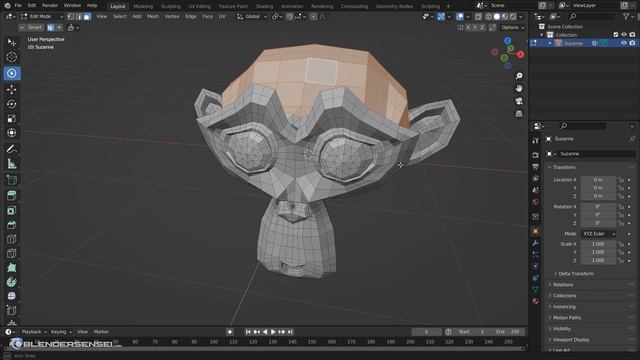Select the Cursor tool in left toolbar
Screen dimensions: 640x360
11,57
